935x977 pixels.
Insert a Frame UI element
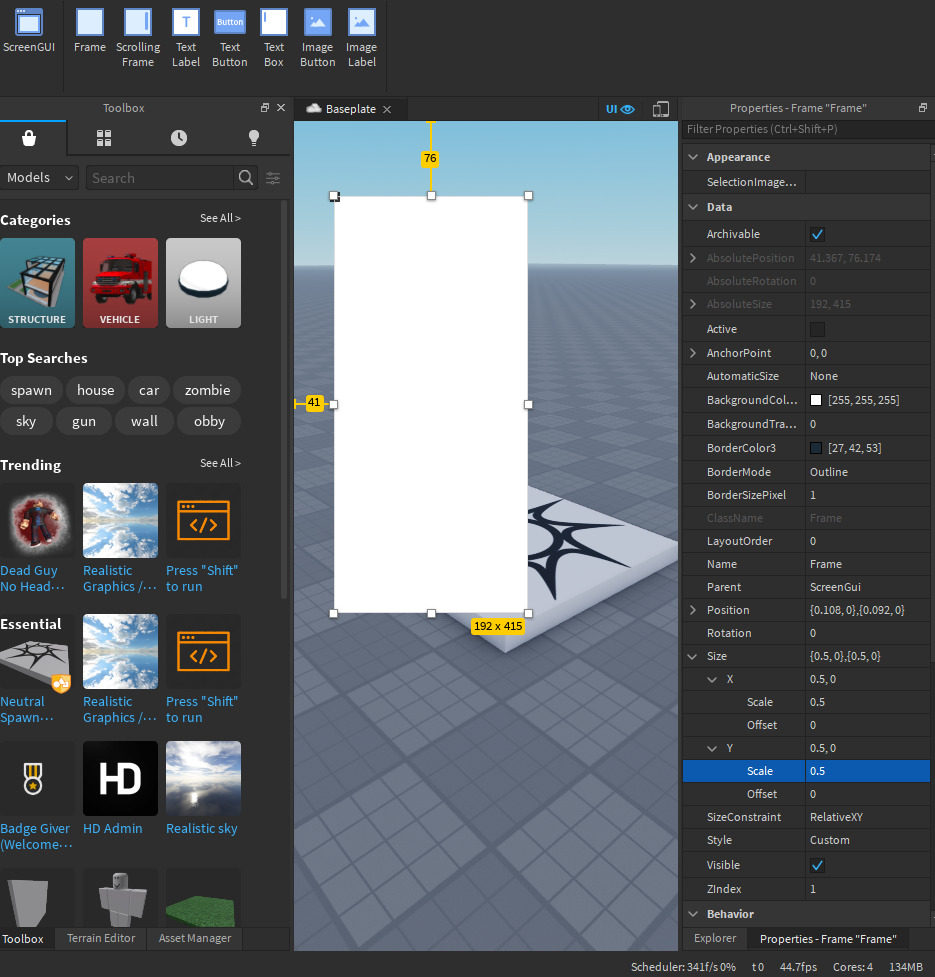click(90, 31)
